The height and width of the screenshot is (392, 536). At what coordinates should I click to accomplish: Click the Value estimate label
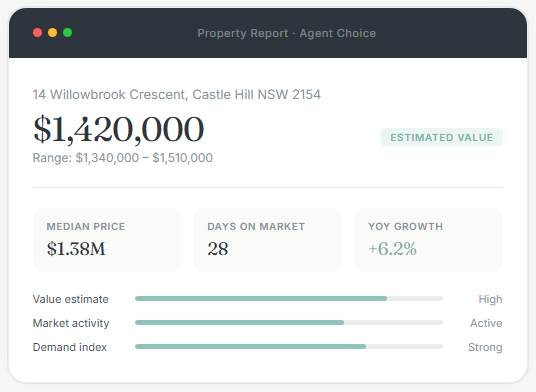[x=71, y=299]
